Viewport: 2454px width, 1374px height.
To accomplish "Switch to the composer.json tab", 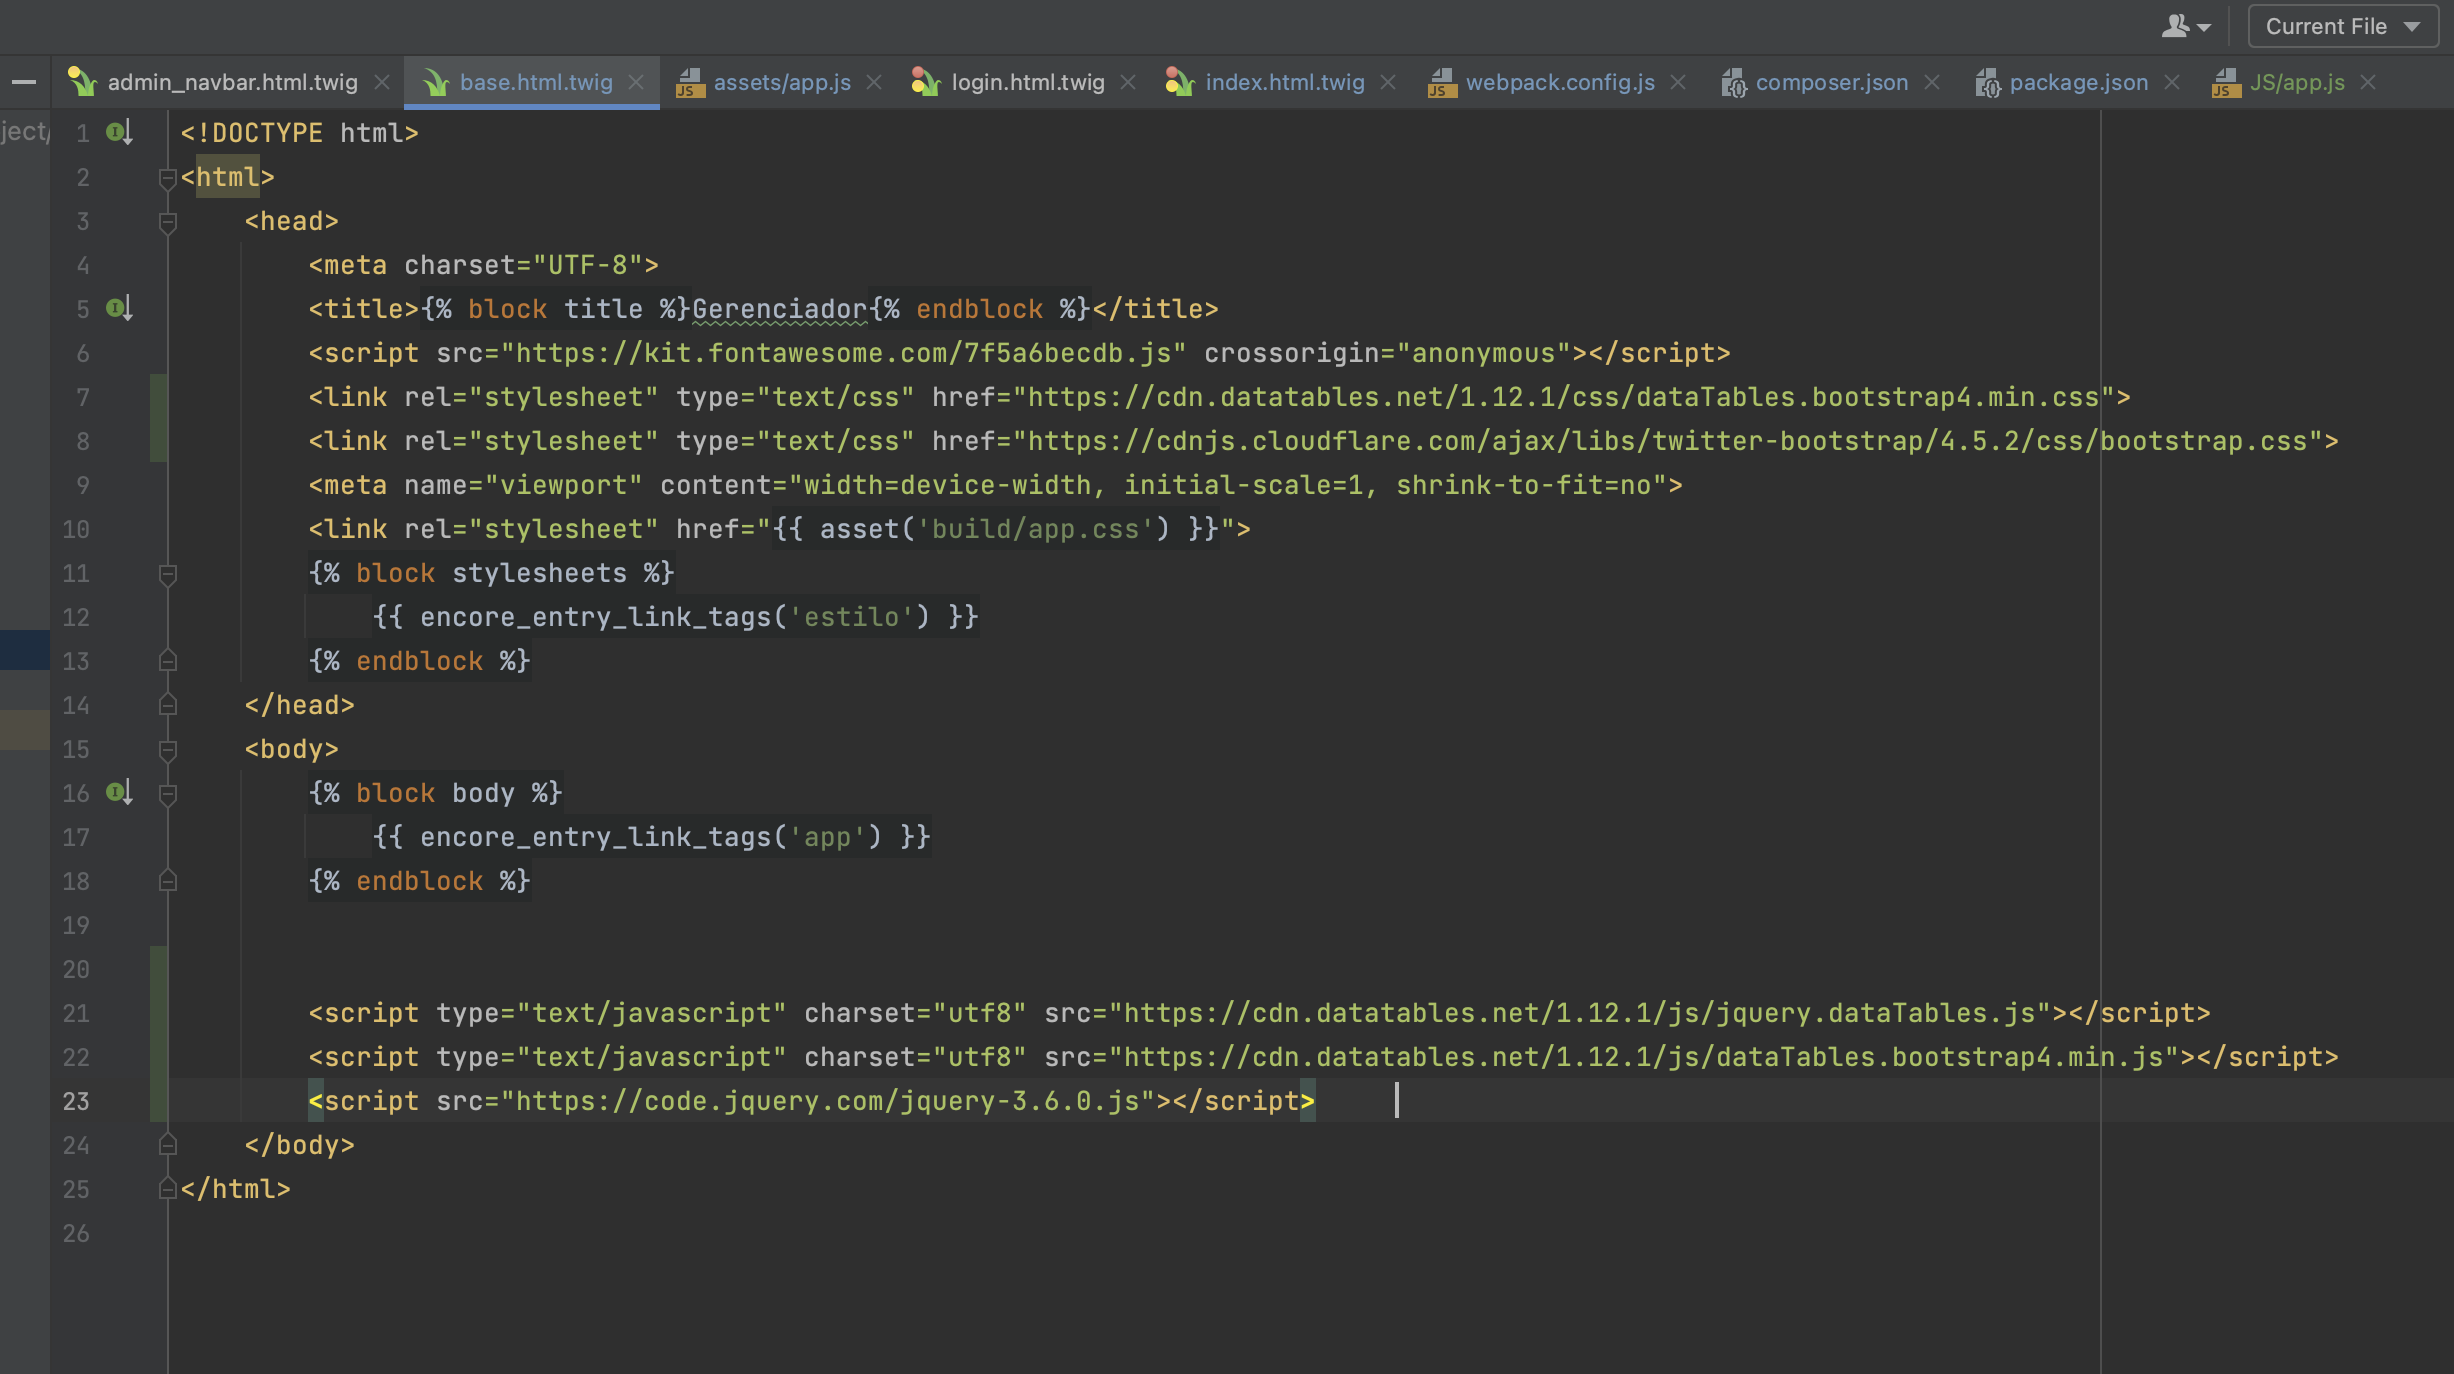I will point(1832,82).
